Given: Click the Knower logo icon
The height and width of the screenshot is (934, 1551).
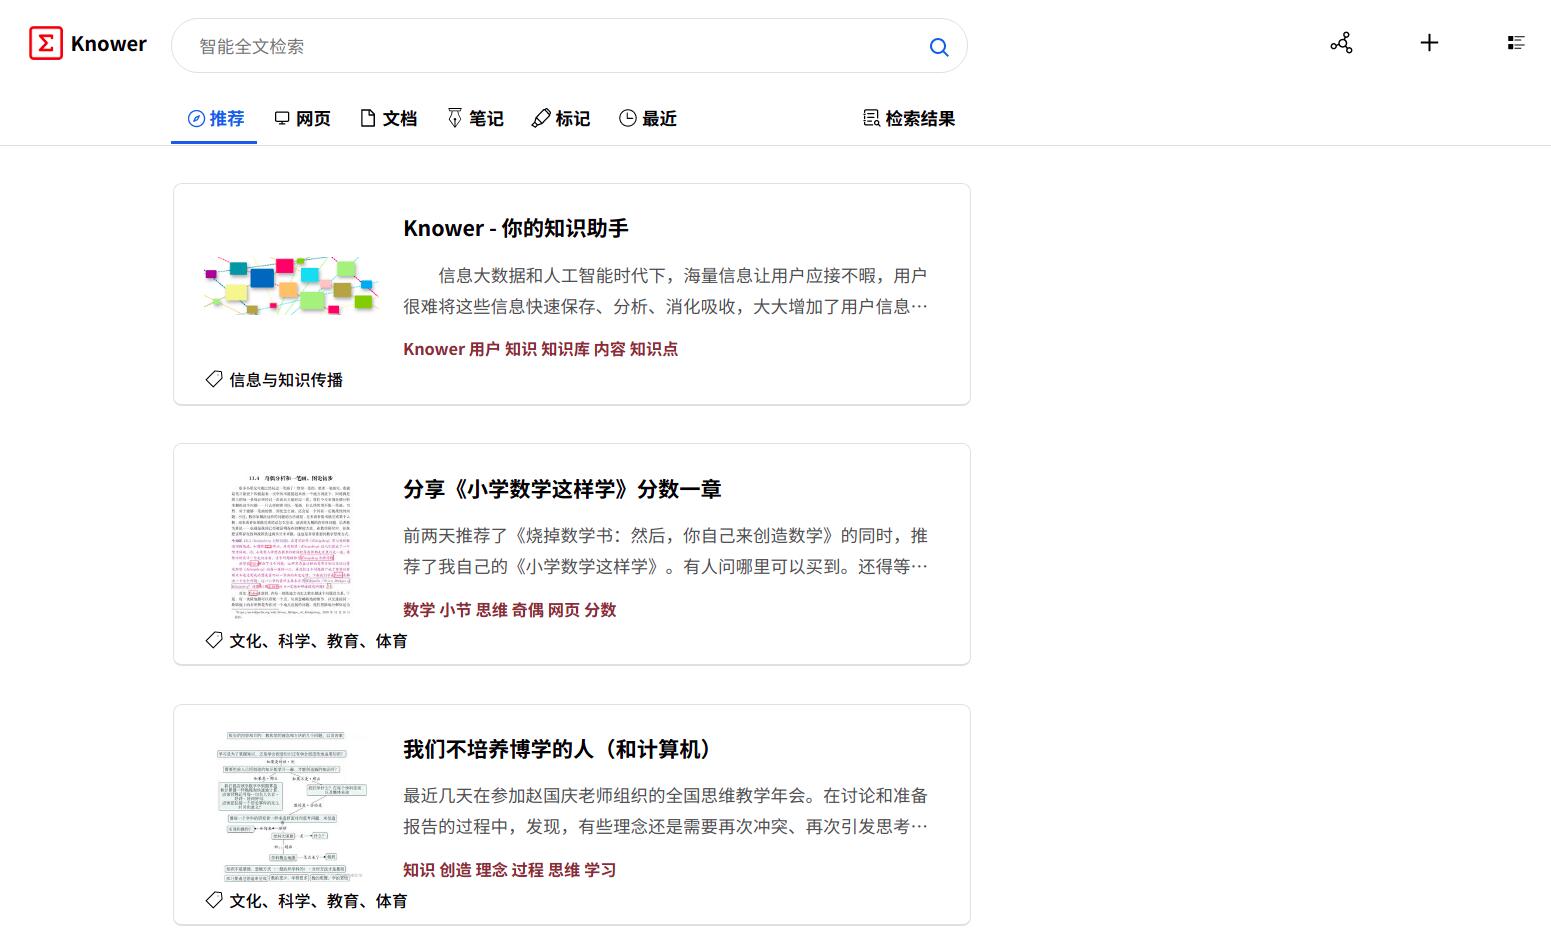Looking at the screenshot, I should click(46, 44).
